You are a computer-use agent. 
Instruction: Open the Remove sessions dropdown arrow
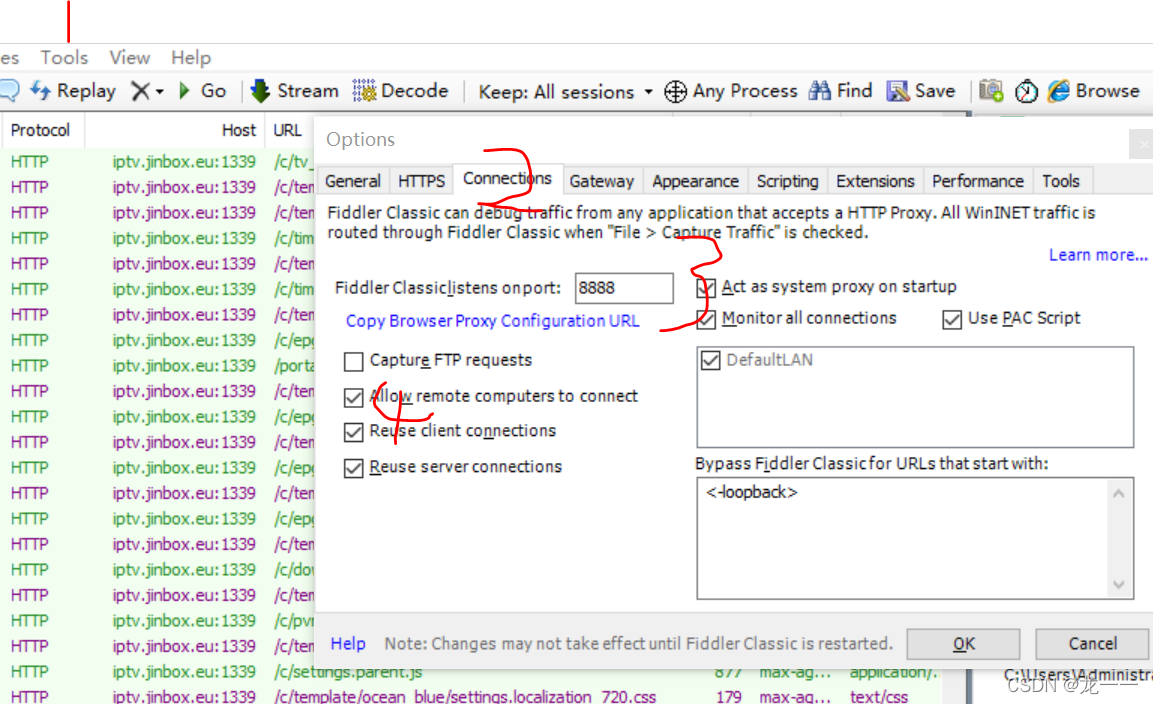pyautogui.click(x=160, y=92)
